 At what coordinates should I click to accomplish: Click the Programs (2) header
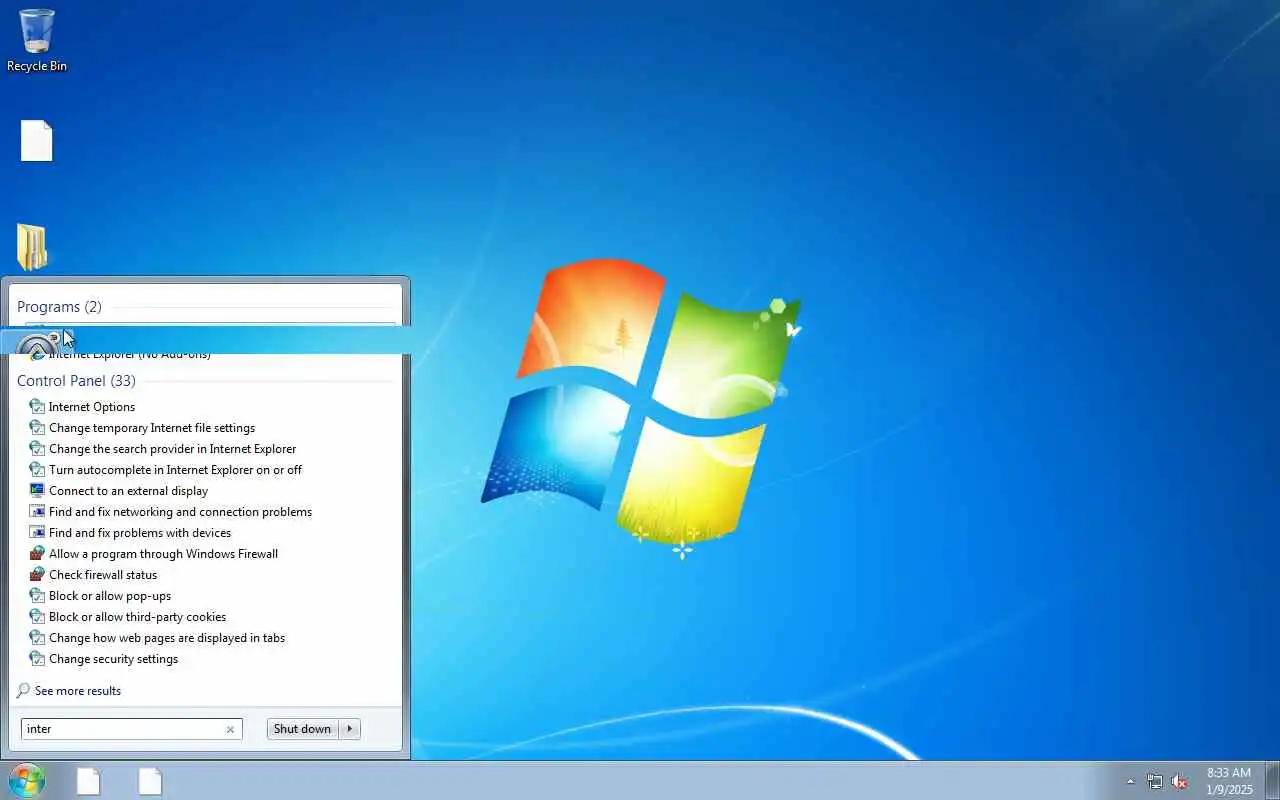(x=59, y=307)
